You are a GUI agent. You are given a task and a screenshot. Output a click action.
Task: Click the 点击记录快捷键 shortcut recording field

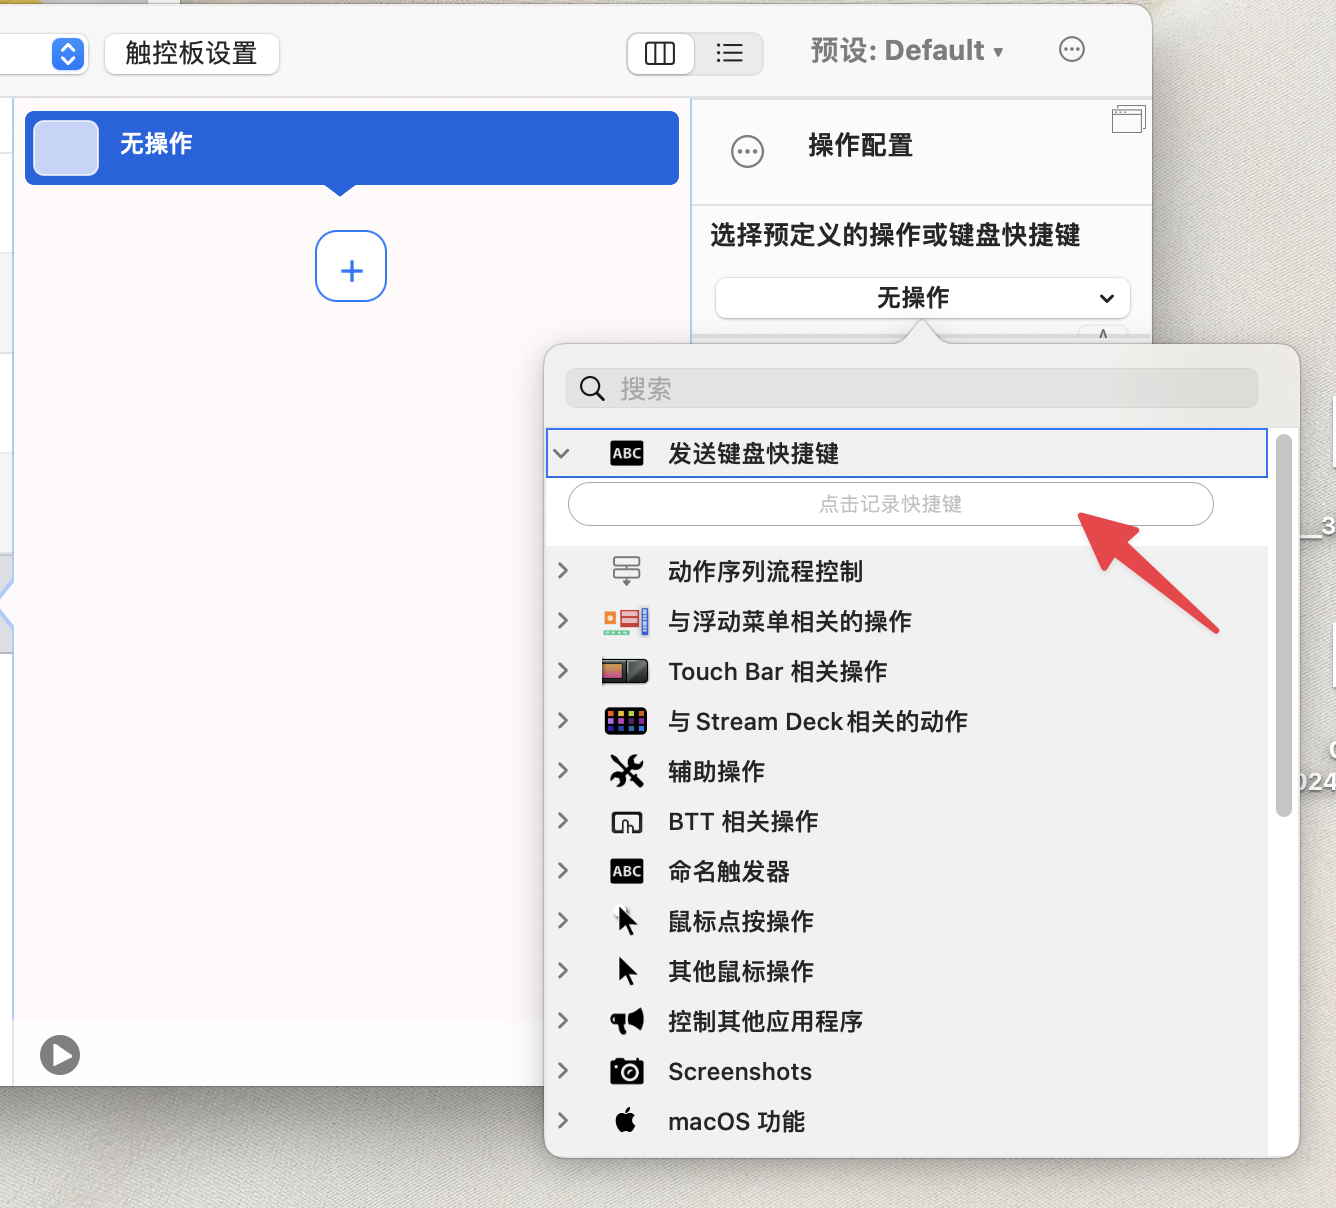(x=890, y=504)
